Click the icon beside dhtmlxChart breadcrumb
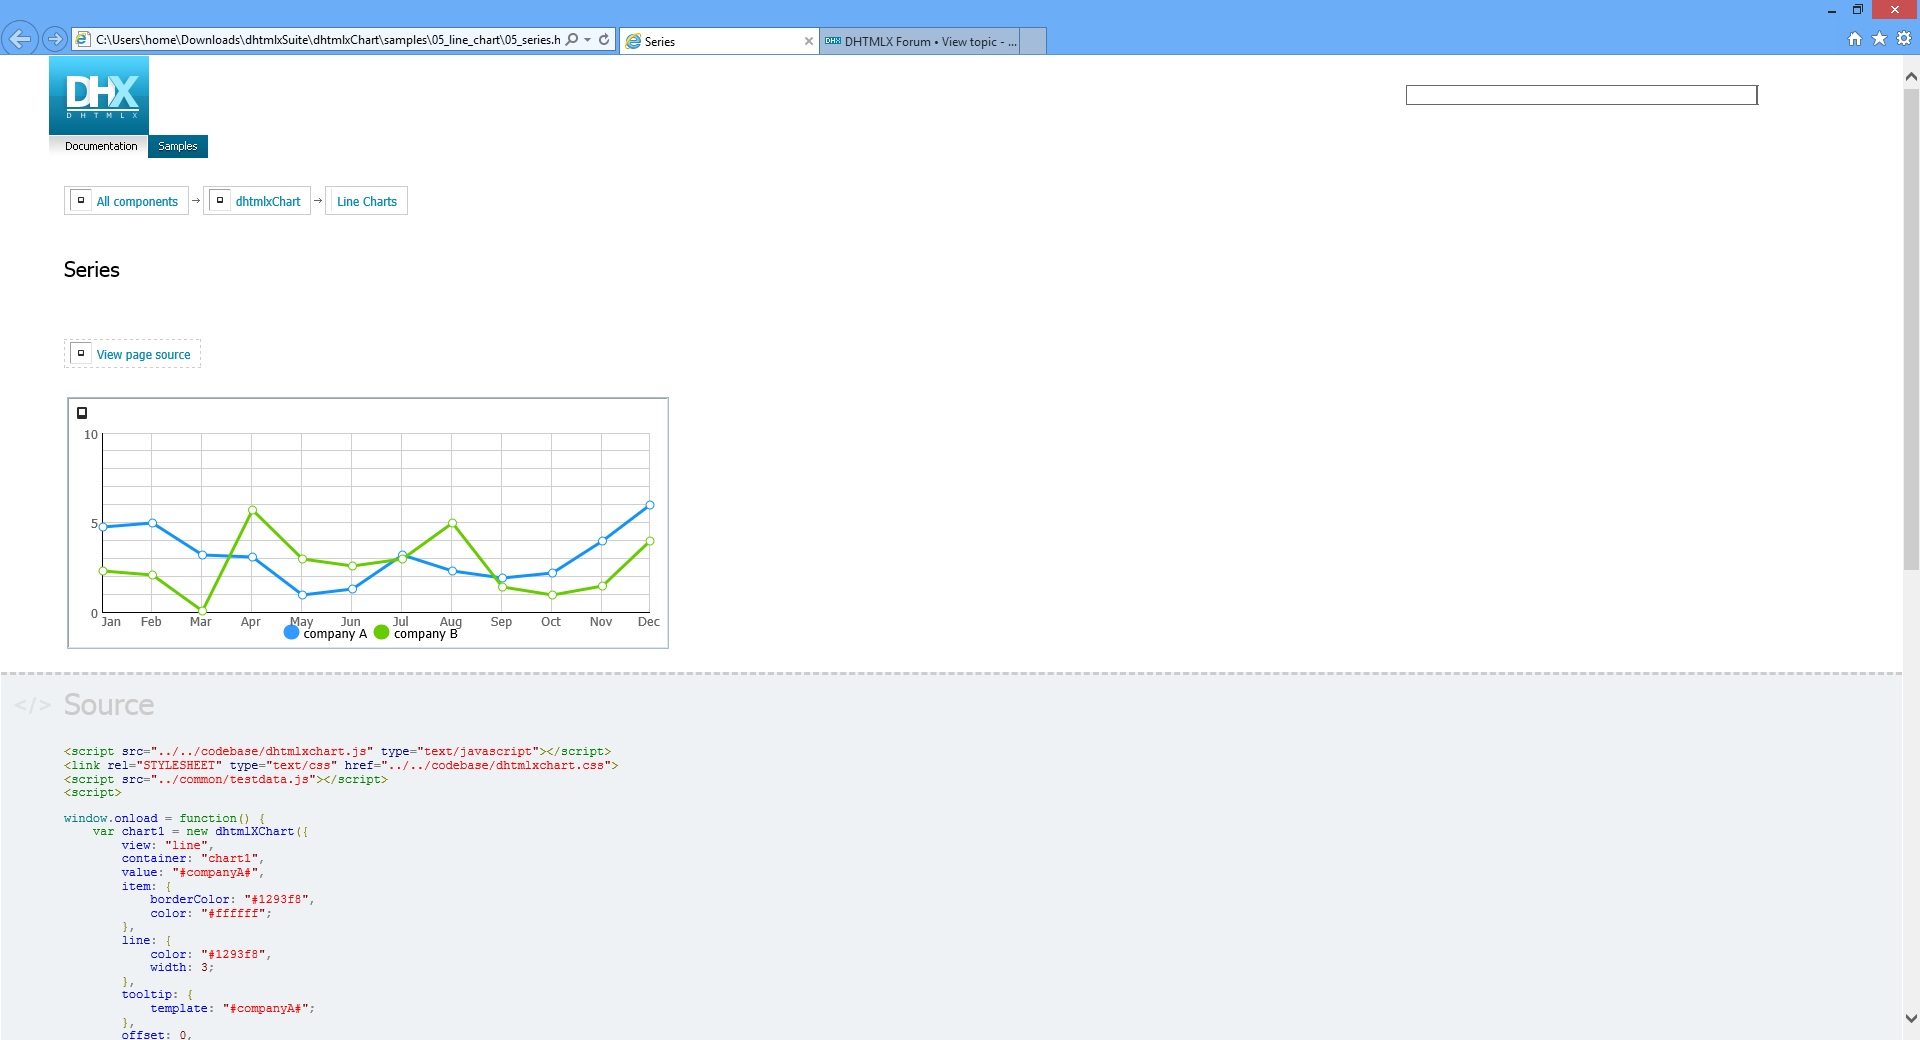 [220, 200]
